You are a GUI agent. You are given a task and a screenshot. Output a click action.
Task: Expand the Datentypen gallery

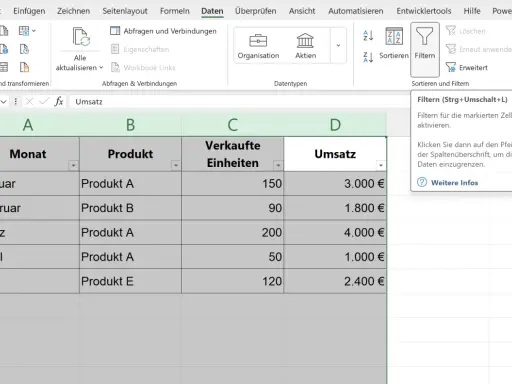pos(338,46)
